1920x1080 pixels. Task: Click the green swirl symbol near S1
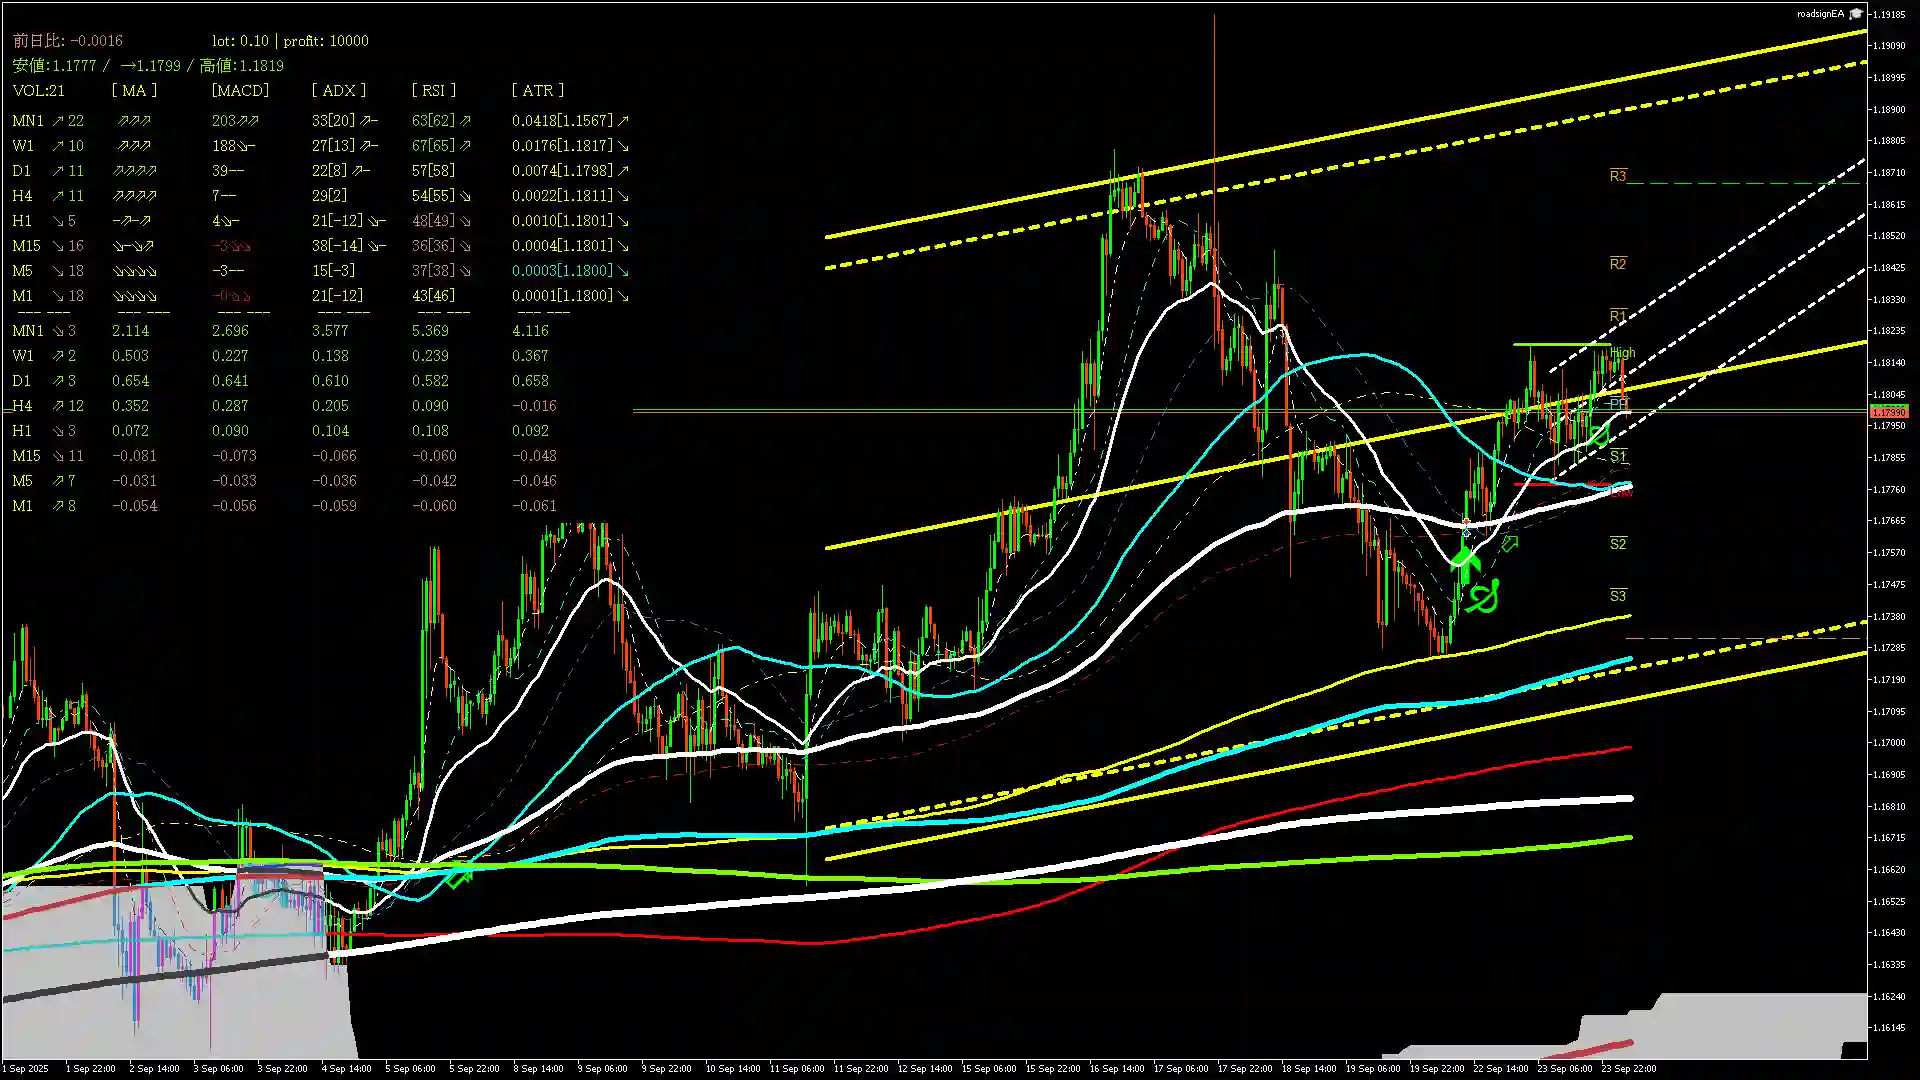tap(1600, 435)
